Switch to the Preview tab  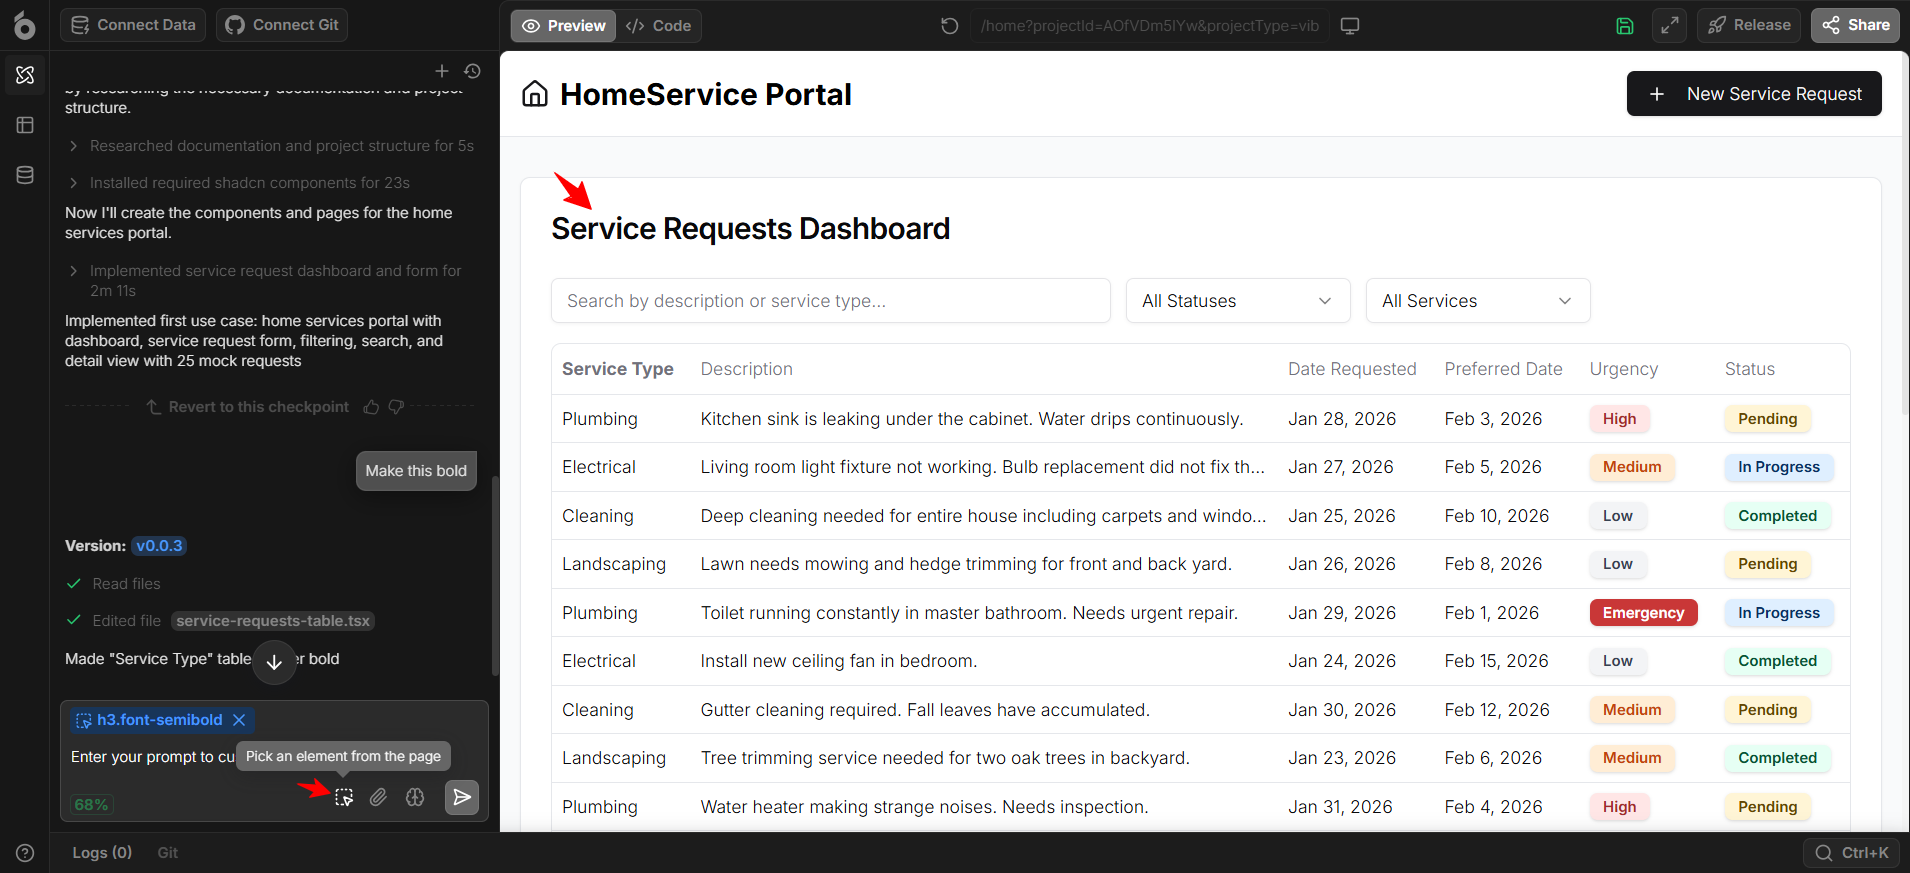point(564,25)
